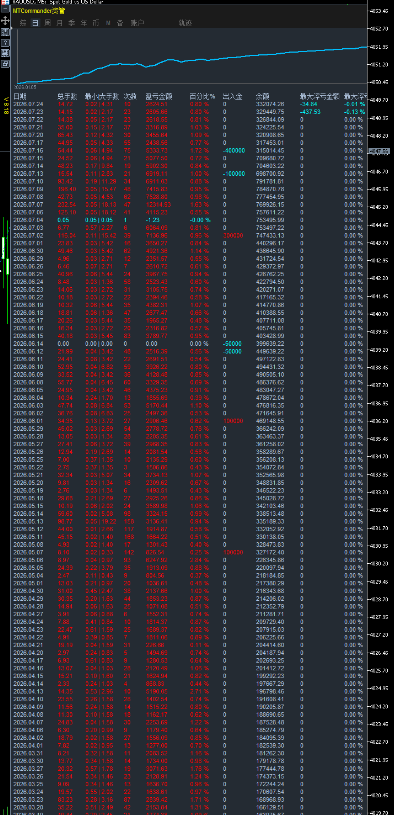The height and width of the screenshot is (815, 394).
Task: Click the 盈亏金额 column header
Action: [x=159, y=97]
